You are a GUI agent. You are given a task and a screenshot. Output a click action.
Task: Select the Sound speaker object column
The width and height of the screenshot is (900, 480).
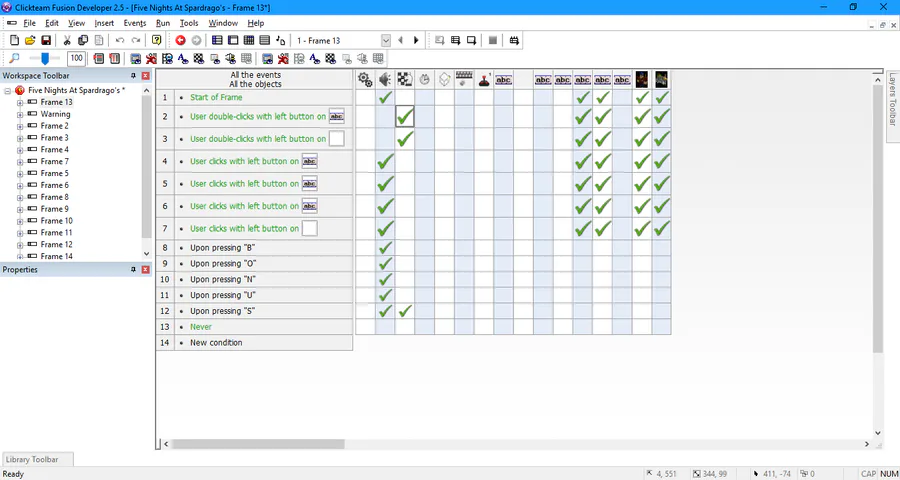click(x=385, y=80)
